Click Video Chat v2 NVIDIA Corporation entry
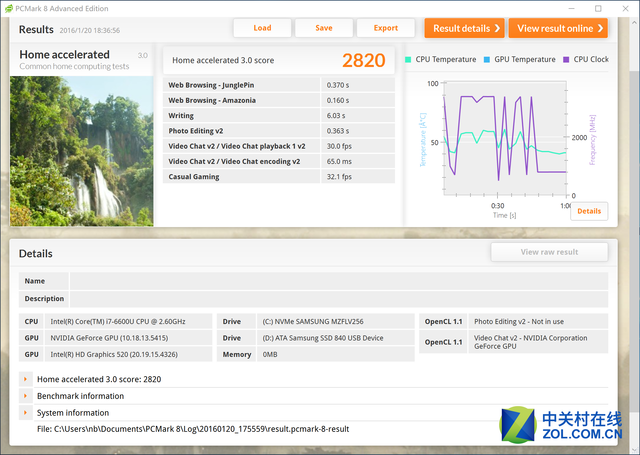This screenshot has width=640, height=455. [x=538, y=342]
